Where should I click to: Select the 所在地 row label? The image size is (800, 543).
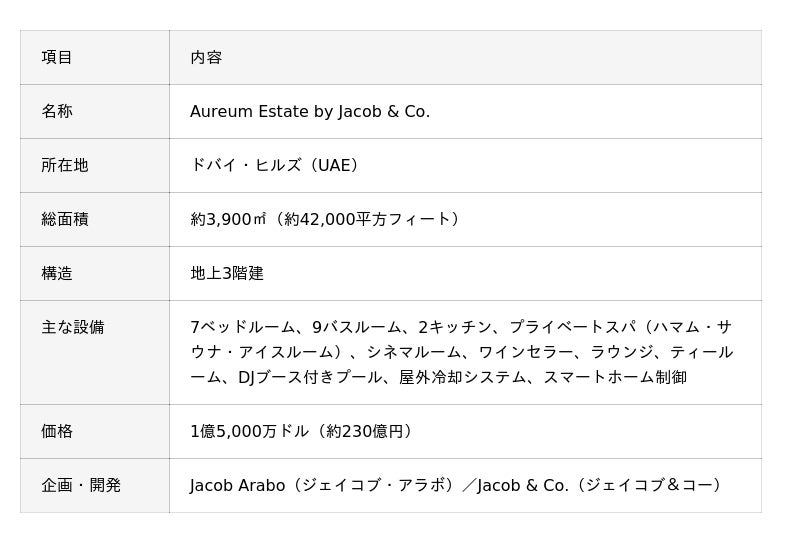point(65,165)
